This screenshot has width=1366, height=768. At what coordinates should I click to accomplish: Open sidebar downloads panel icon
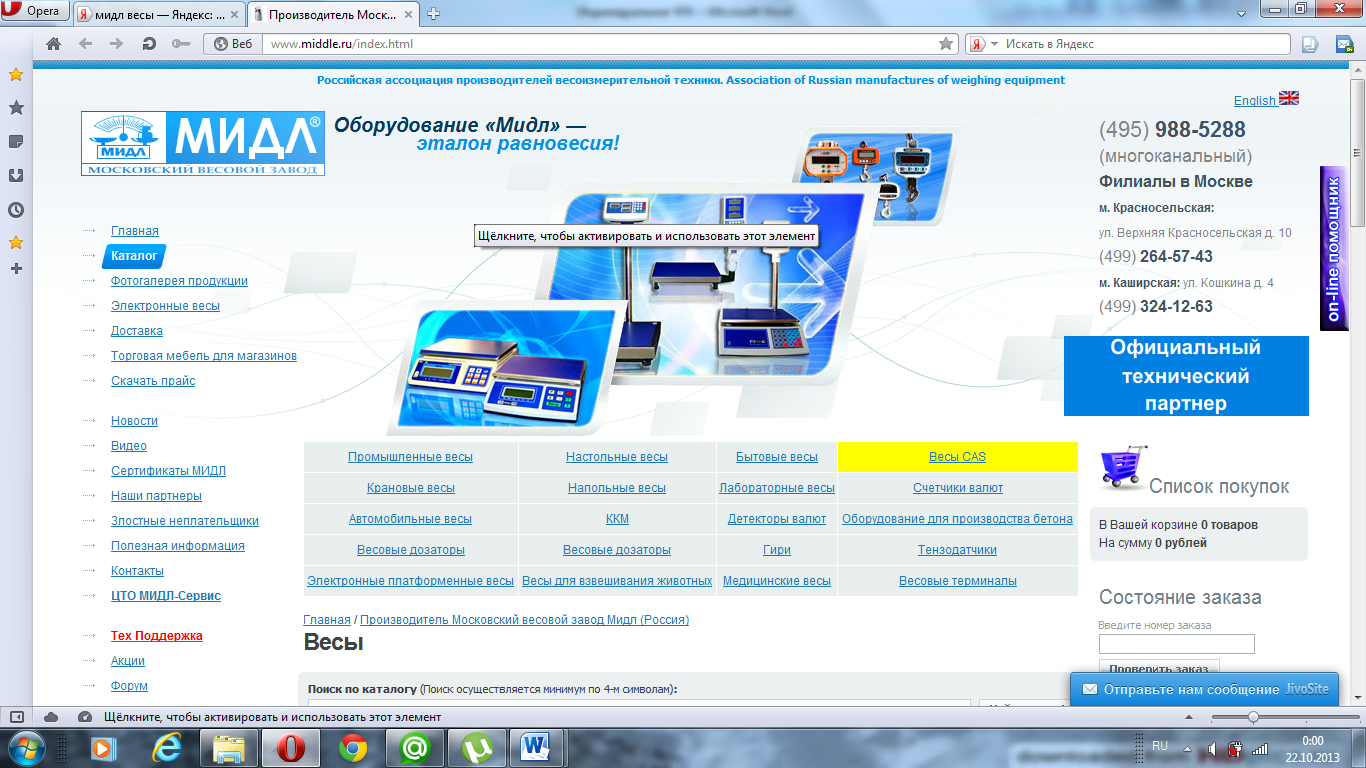[x=16, y=176]
